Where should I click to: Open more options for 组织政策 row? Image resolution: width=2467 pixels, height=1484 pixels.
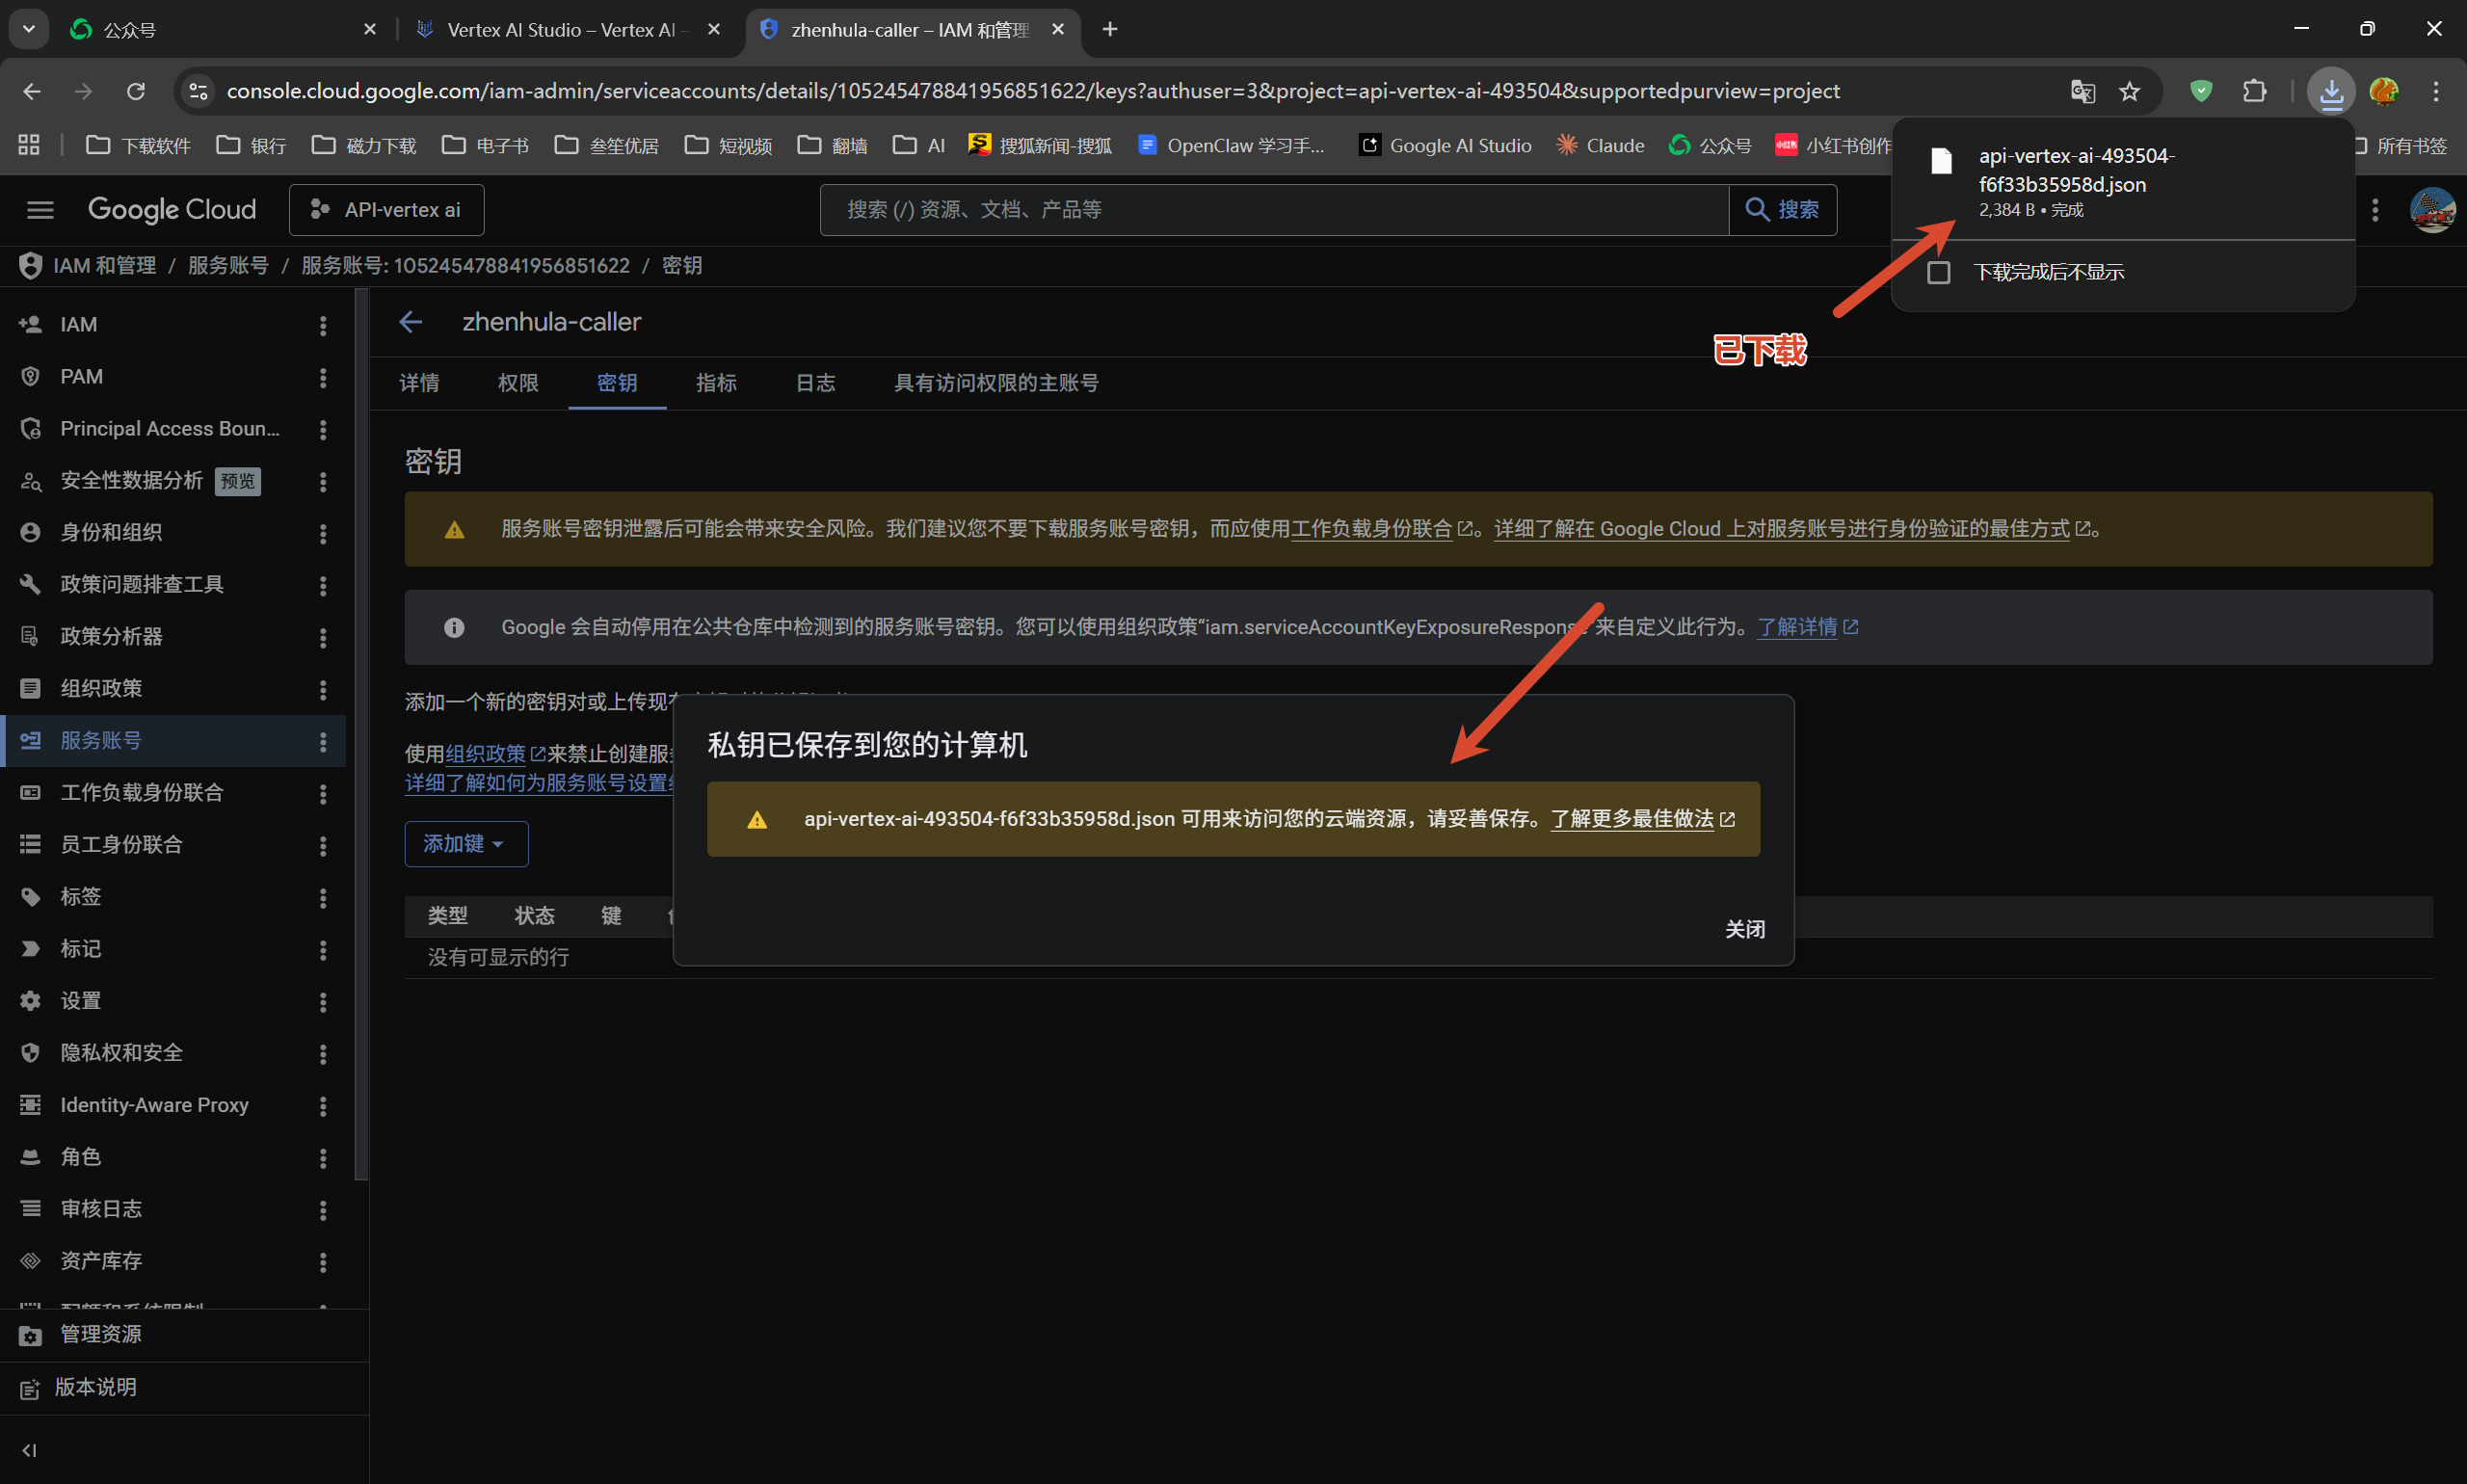(322, 689)
